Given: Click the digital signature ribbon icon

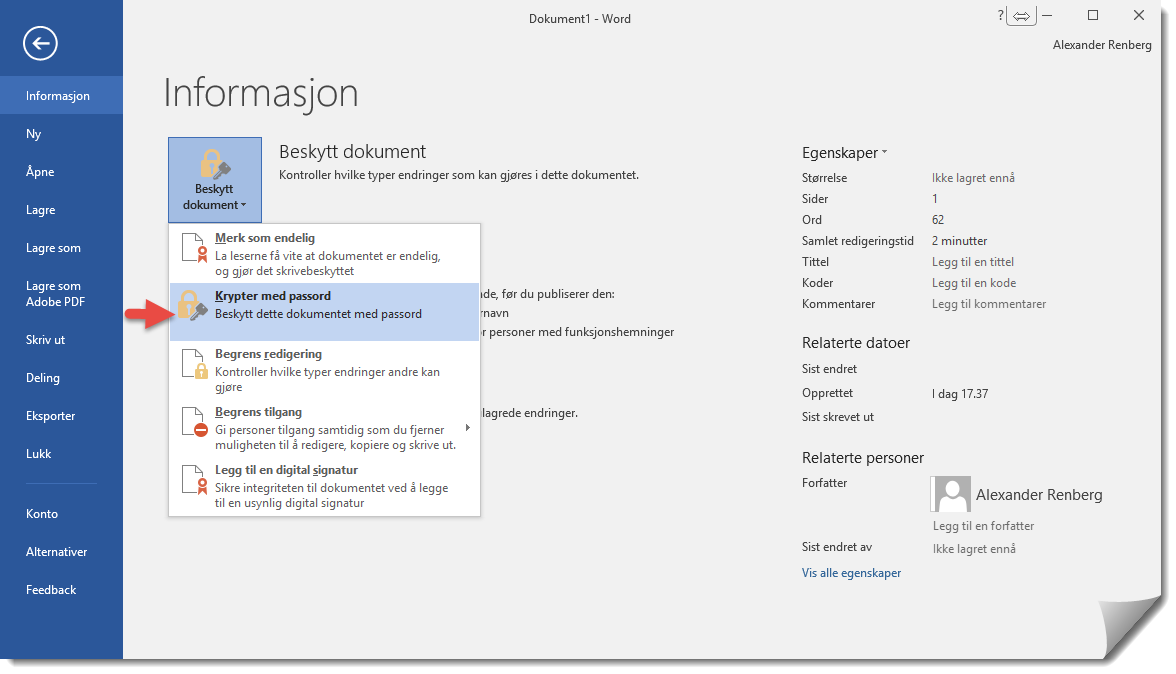Looking at the screenshot, I should click(x=193, y=480).
